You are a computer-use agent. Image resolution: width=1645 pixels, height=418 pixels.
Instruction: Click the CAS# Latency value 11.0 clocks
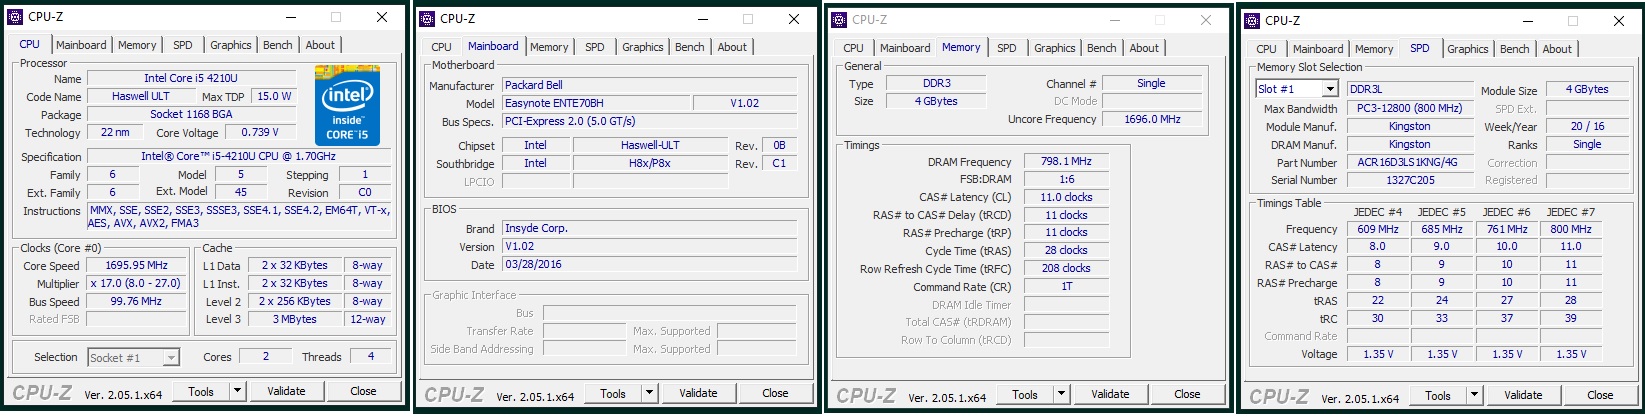pos(1066,197)
